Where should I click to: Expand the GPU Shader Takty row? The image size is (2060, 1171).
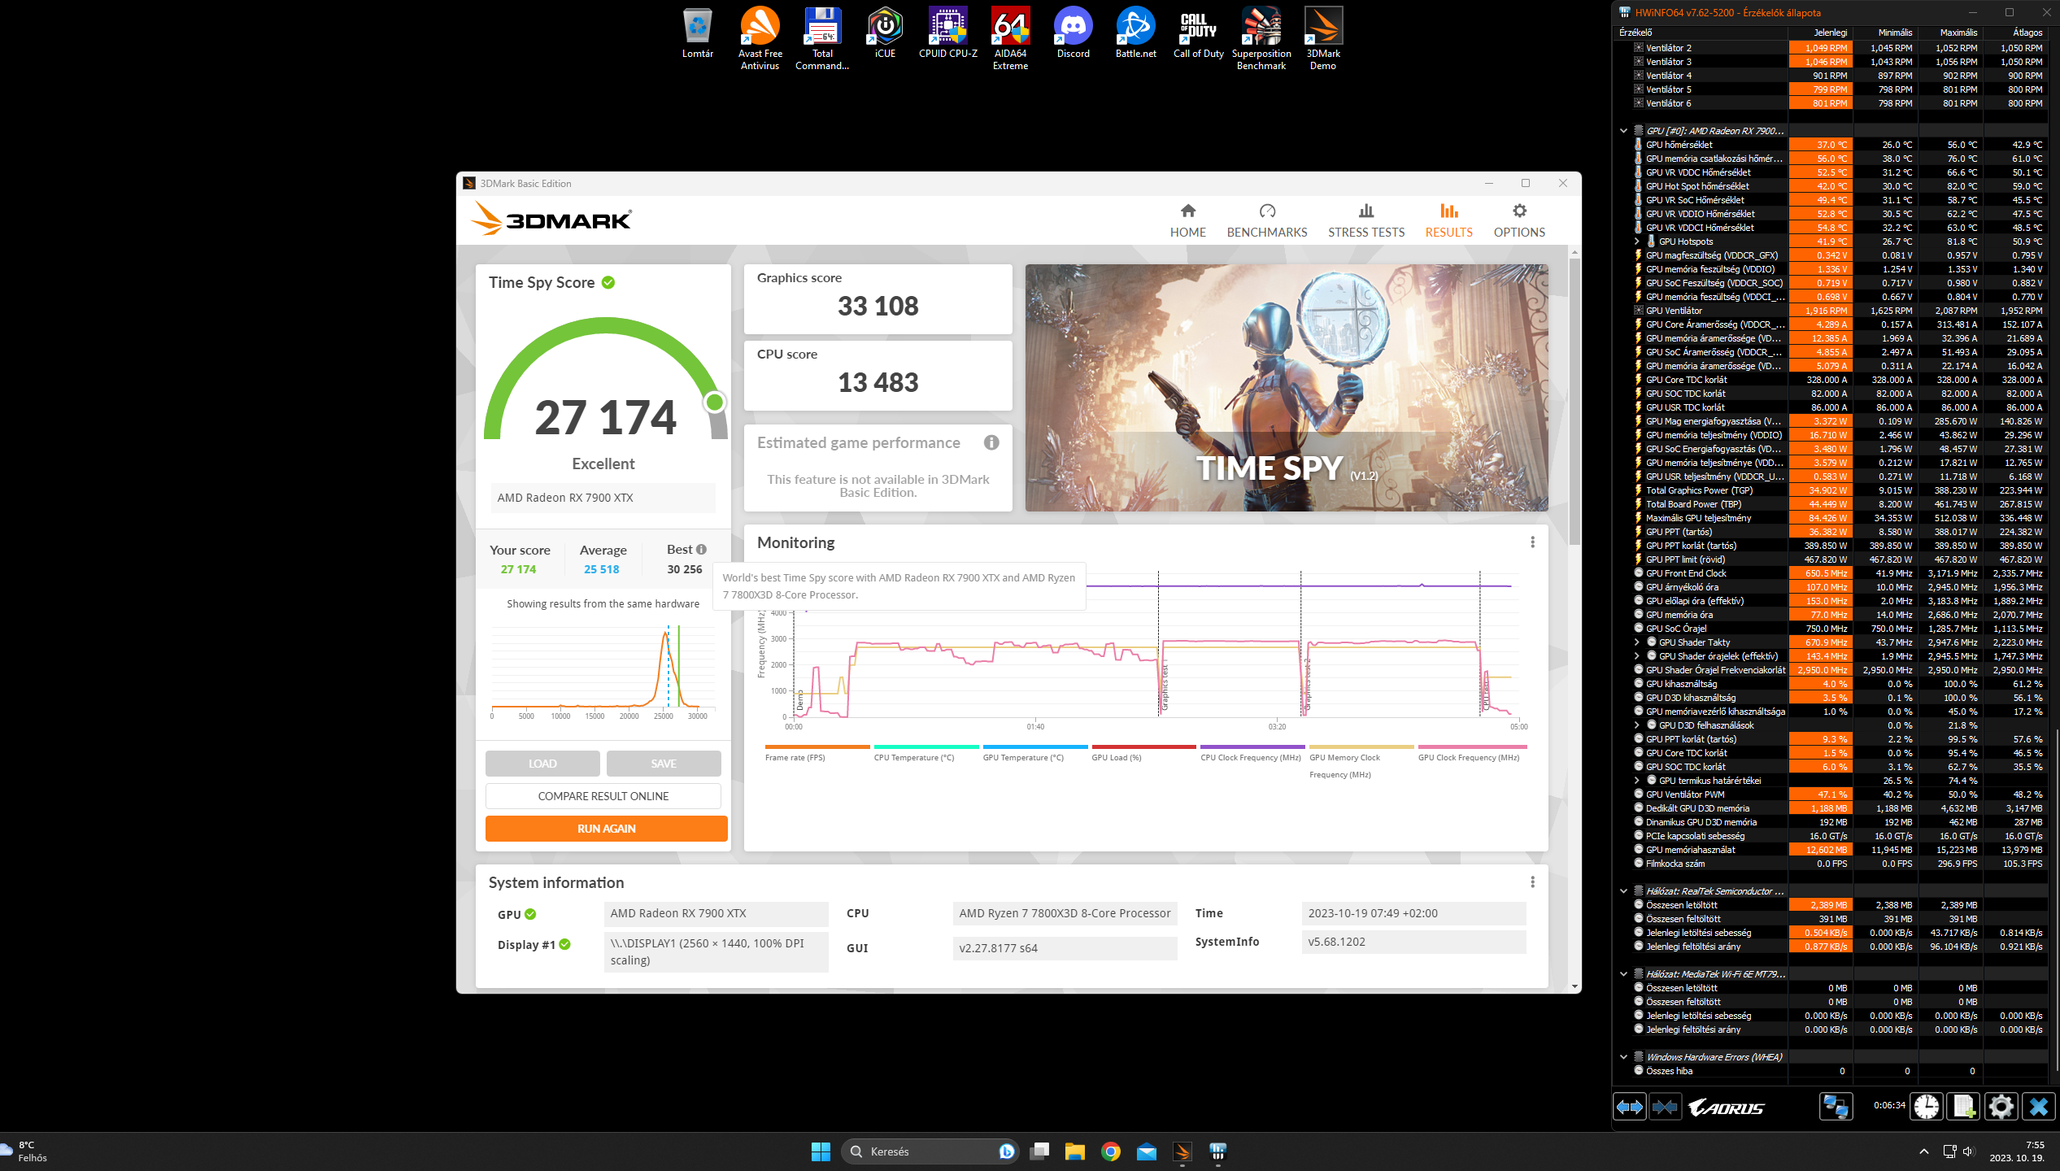click(x=1637, y=642)
